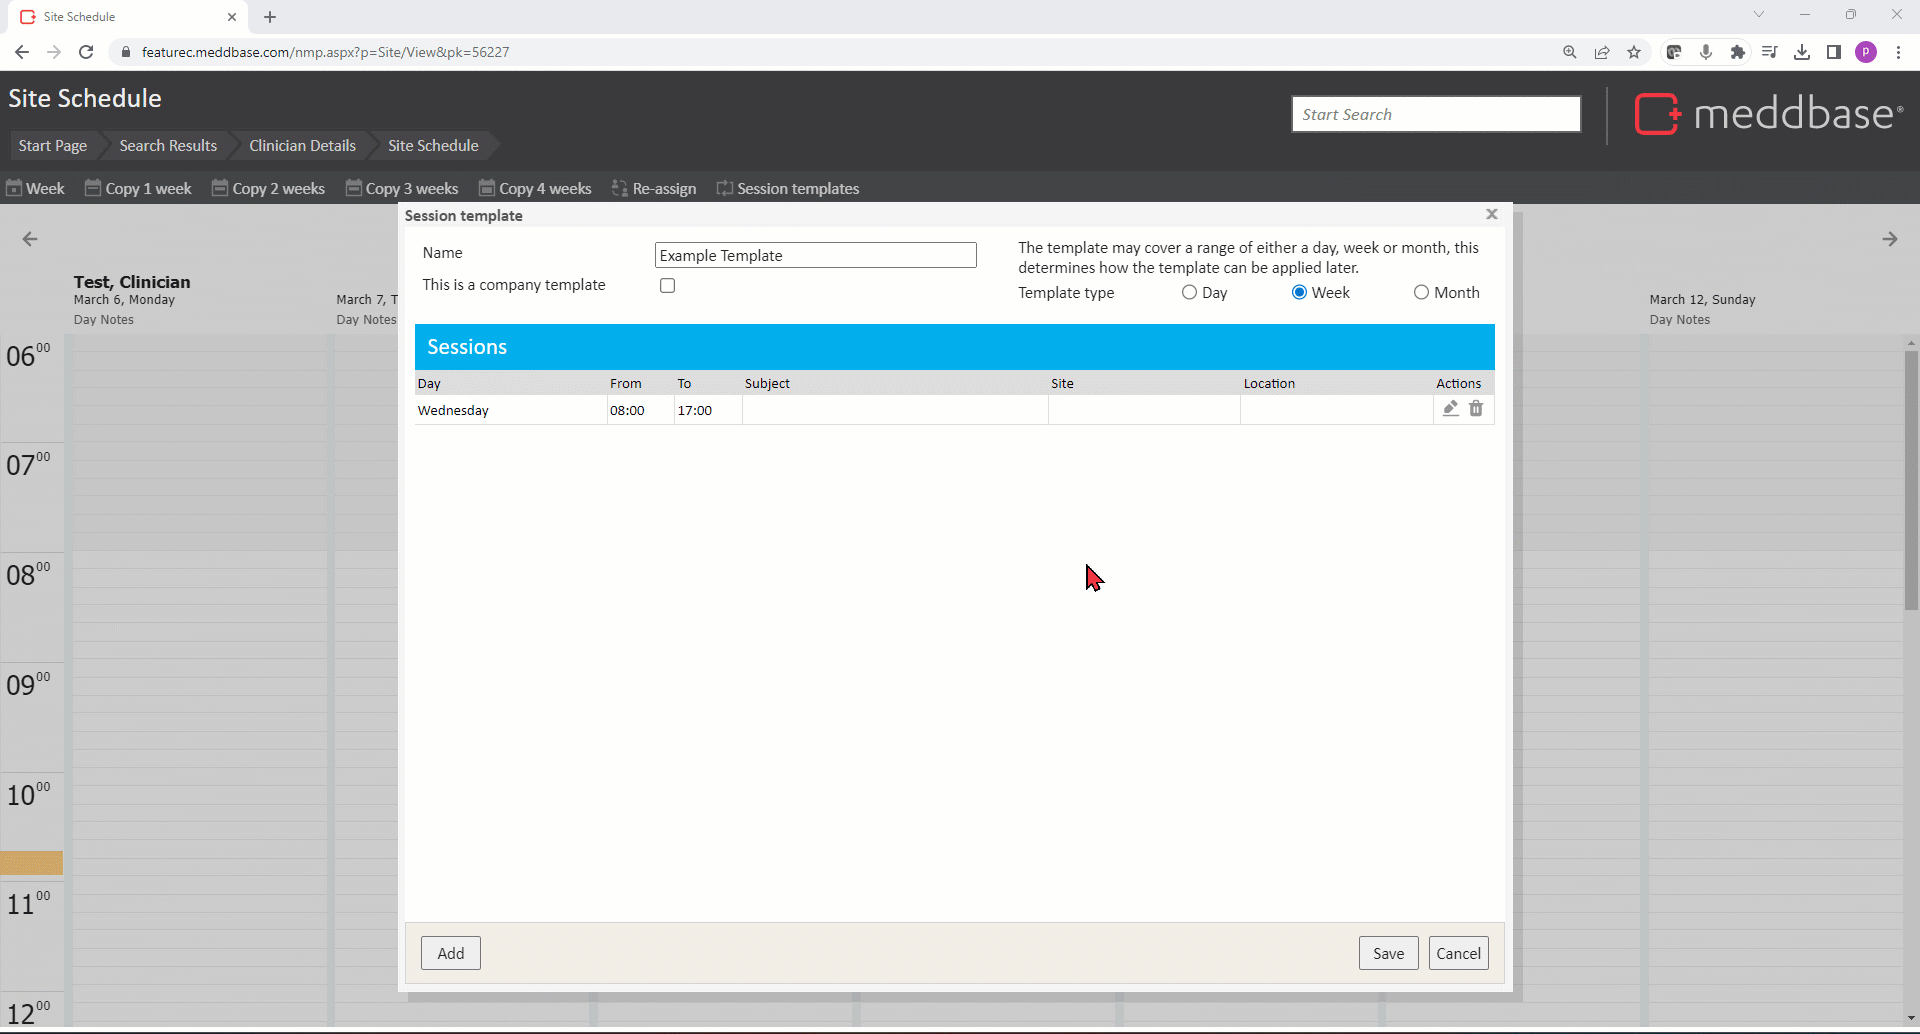Bookmark this page with the star icon
Viewport: 1920px width, 1034px height.
1634,52
